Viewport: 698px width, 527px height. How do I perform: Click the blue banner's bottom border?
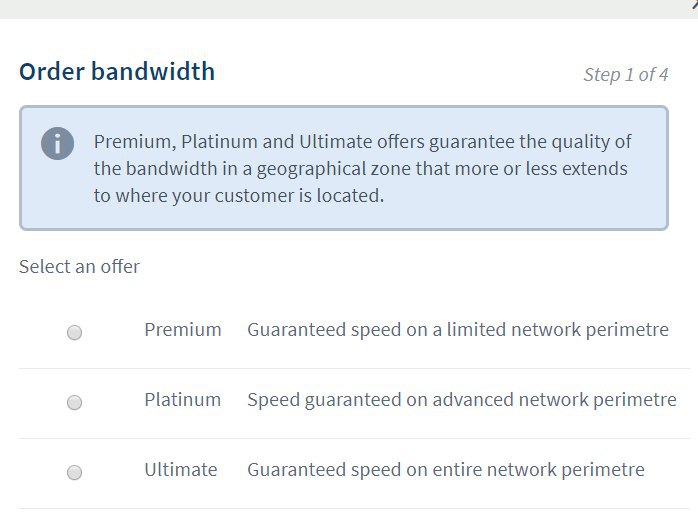(x=343, y=229)
